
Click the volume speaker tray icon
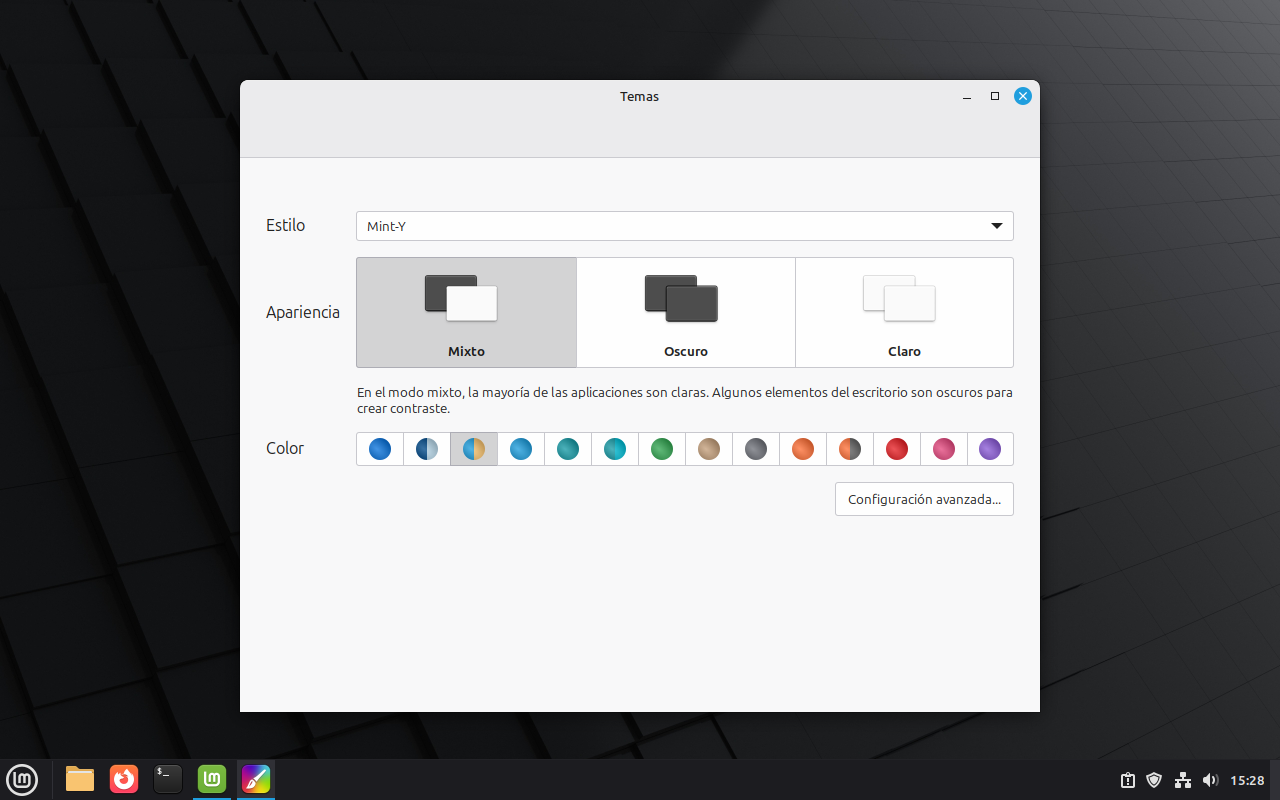pyautogui.click(x=1210, y=780)
